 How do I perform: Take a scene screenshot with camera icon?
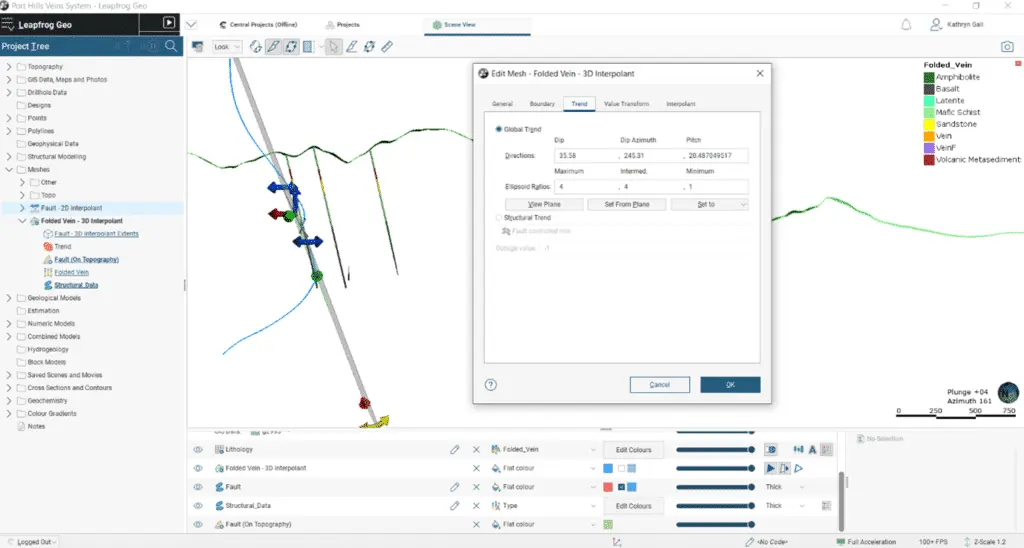pyautogui.click(x=1007, y=46)
